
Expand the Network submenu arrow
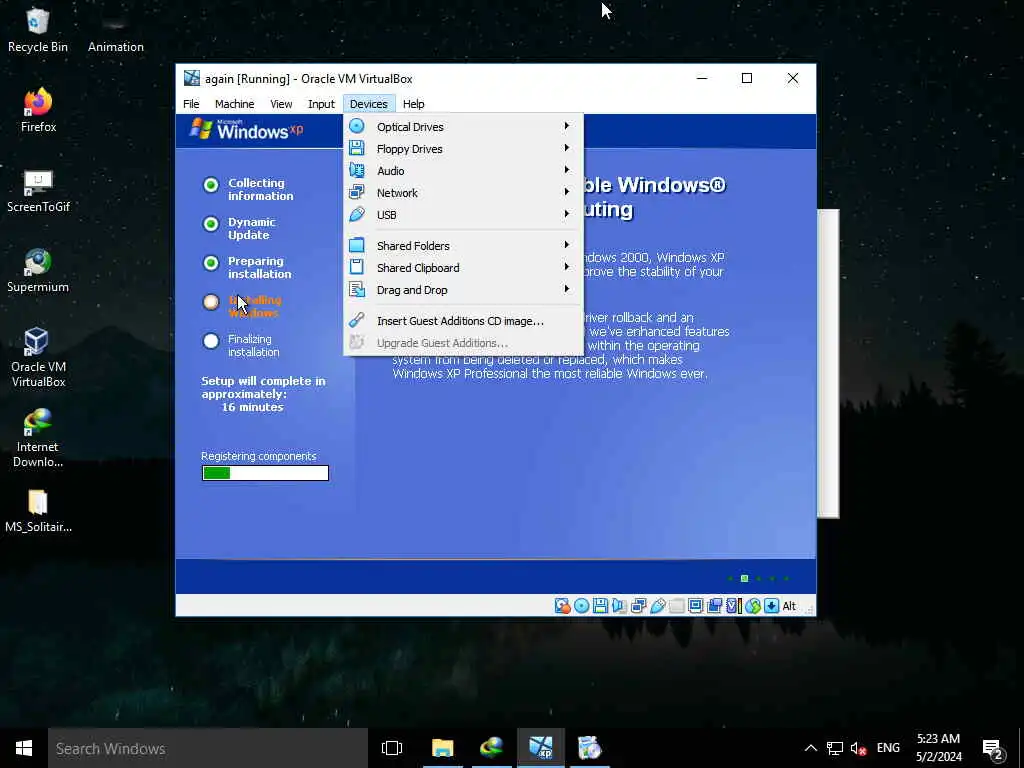(x=566, y=192)
